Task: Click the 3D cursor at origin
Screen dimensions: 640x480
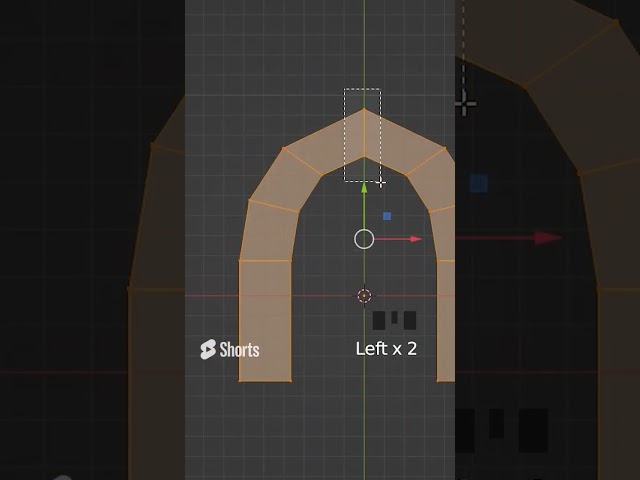Action: point(364,296)
